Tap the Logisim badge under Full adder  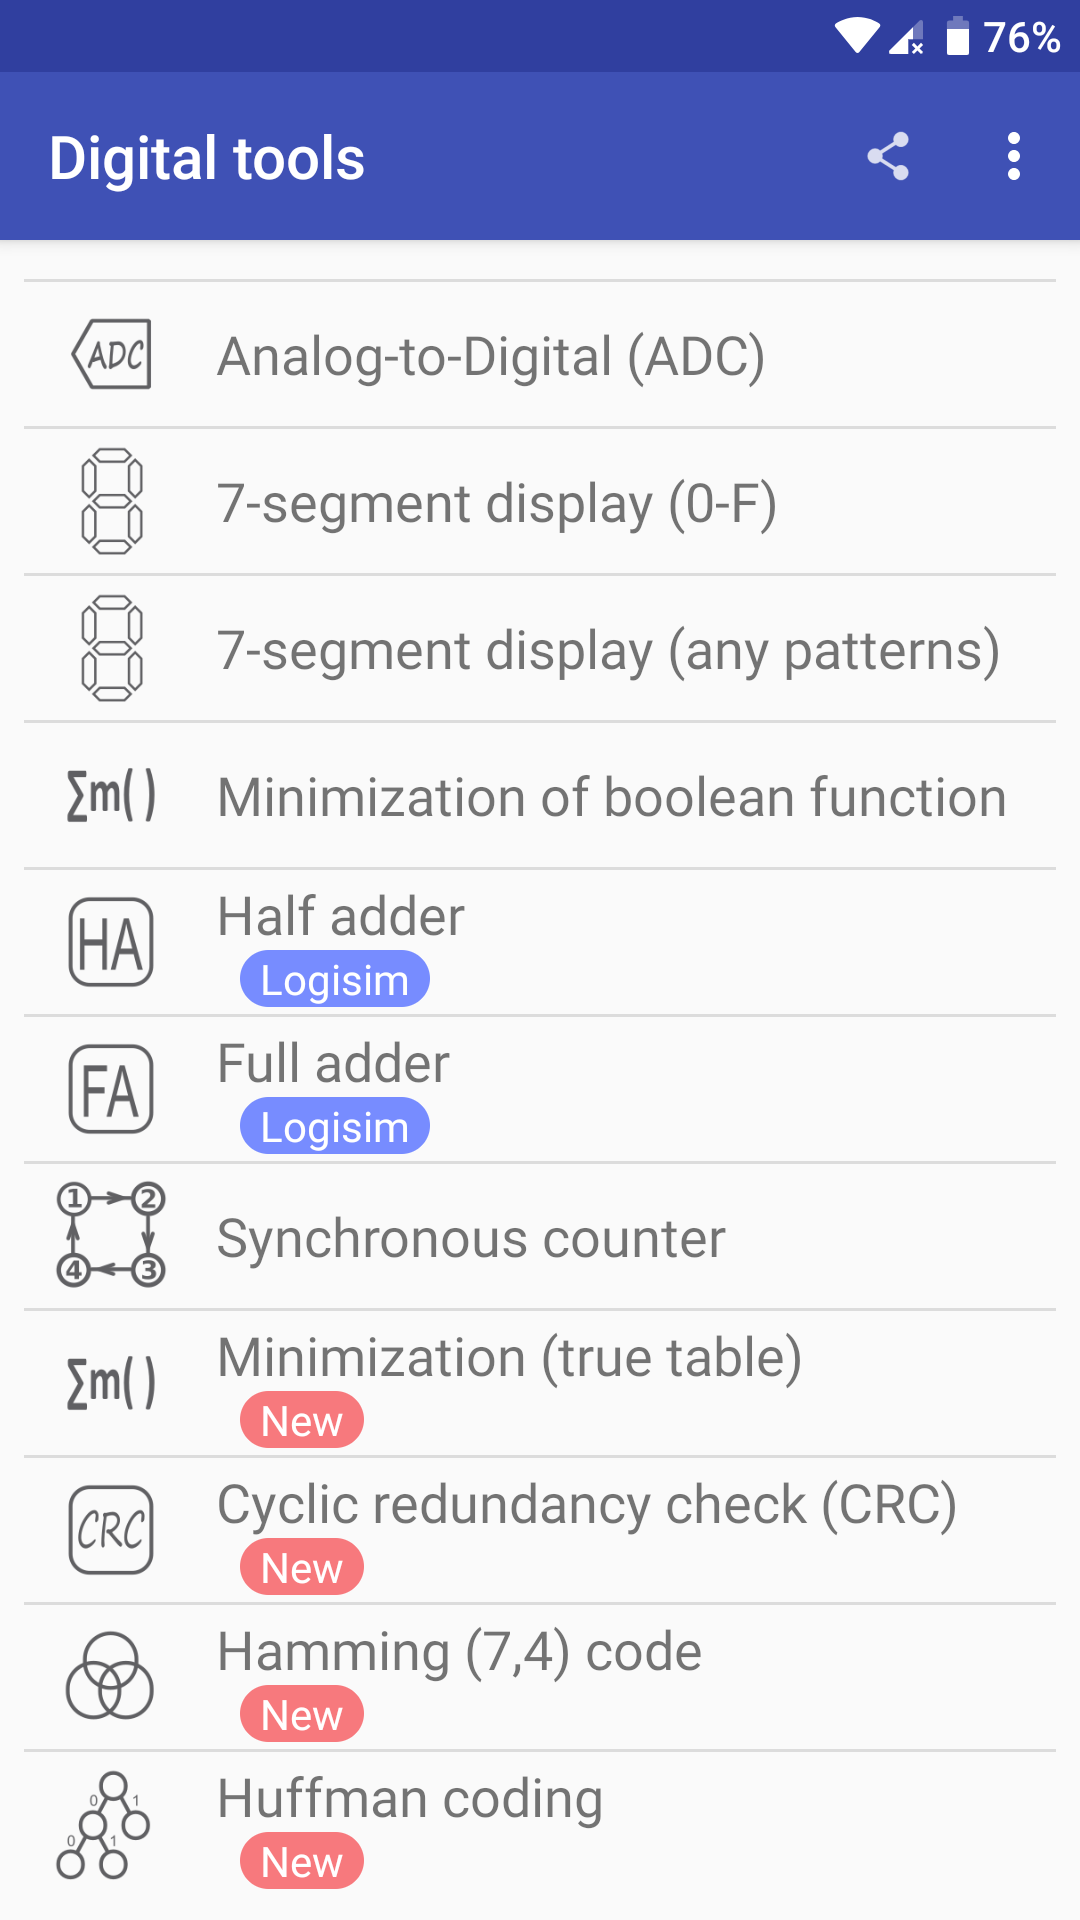(334, 1127)
